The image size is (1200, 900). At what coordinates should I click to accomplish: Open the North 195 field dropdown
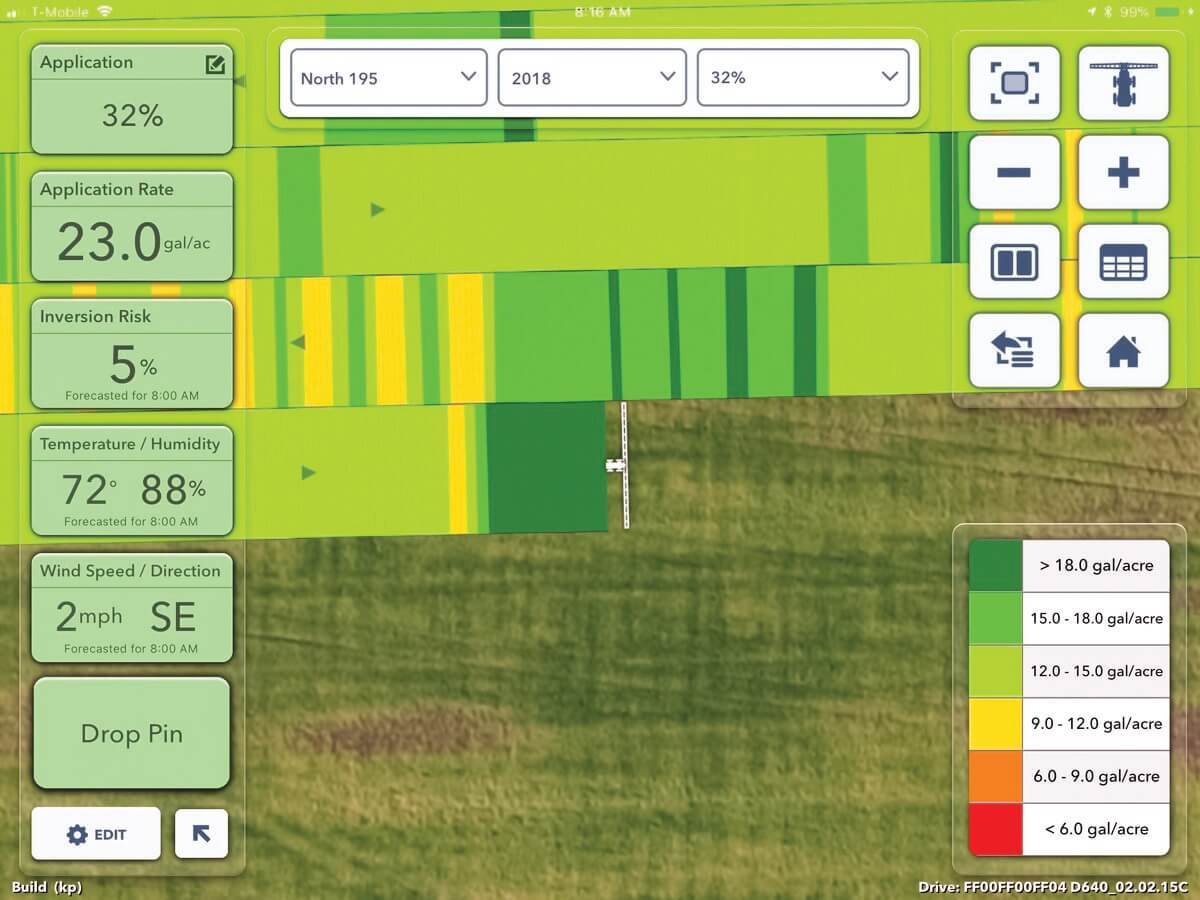(x=388, y=77)
